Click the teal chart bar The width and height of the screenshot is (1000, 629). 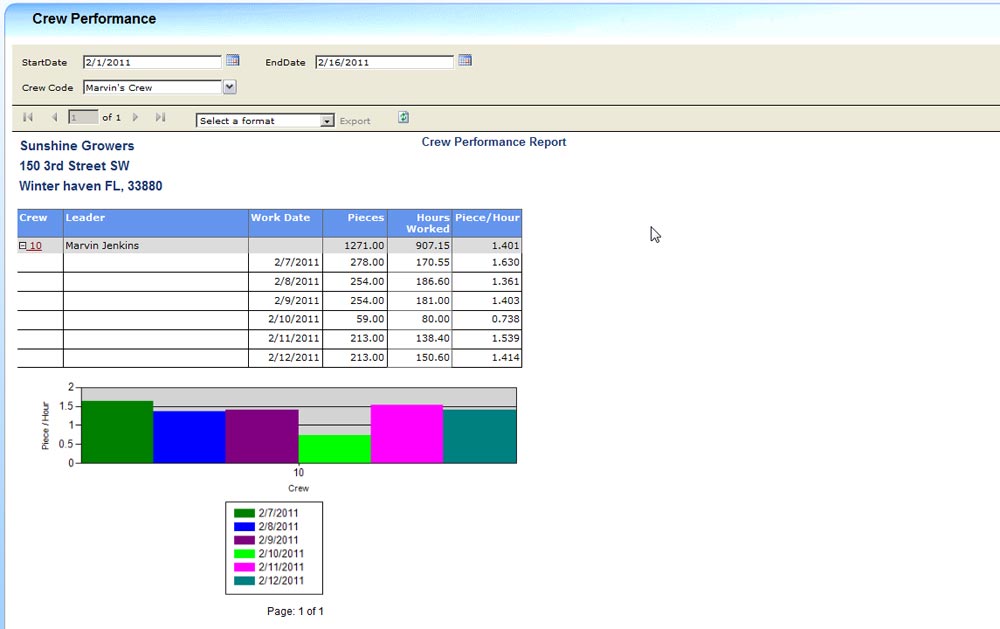480,436
